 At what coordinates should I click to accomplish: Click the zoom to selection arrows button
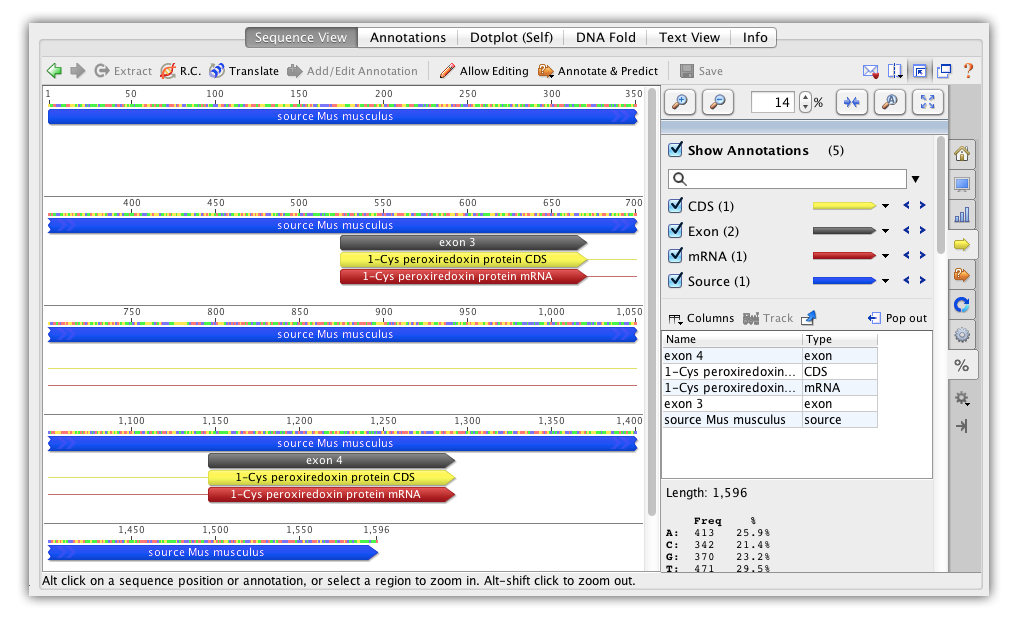pos(851,102)
